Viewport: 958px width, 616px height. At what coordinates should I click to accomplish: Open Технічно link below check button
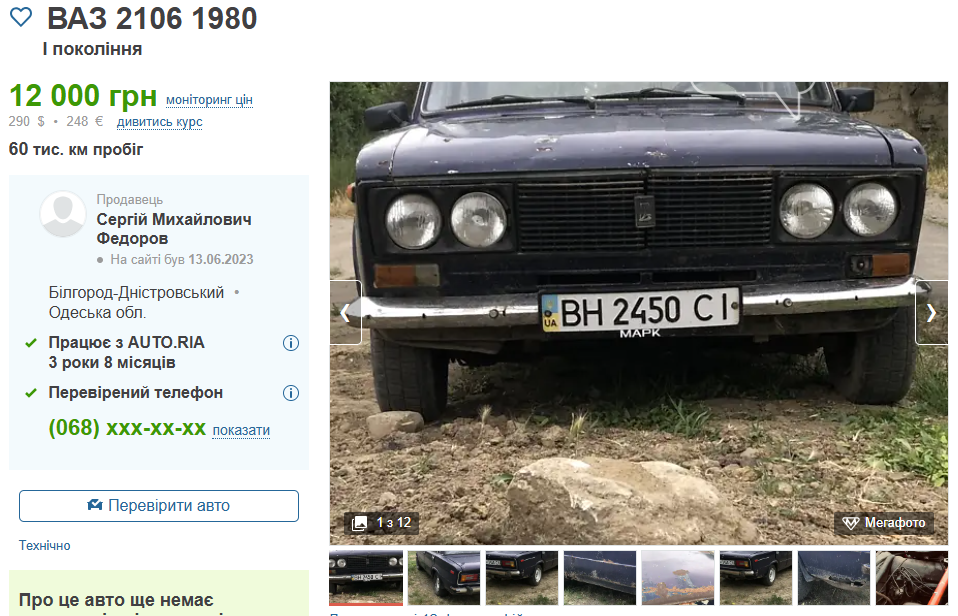pyautogui.click(x=45, y=546)
